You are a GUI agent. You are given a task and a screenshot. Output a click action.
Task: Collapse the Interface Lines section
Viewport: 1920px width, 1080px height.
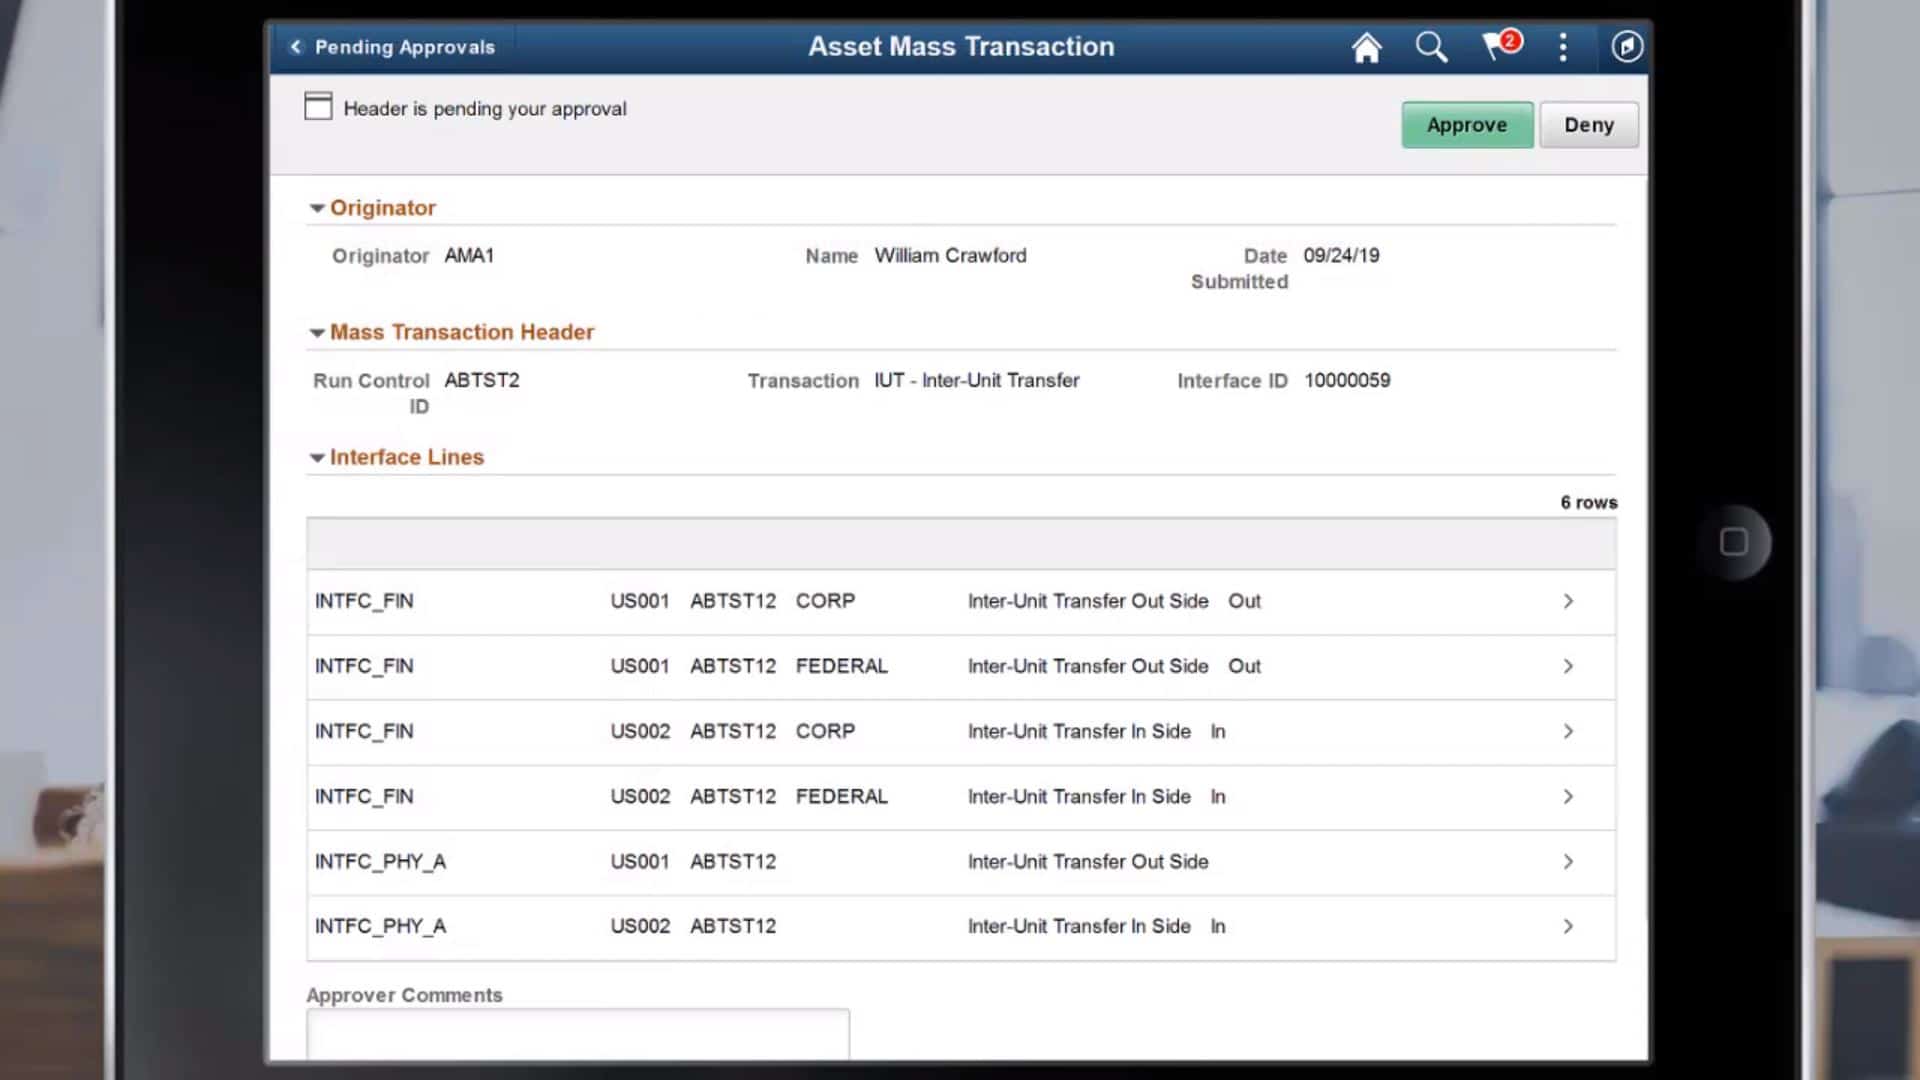(316, 457)
